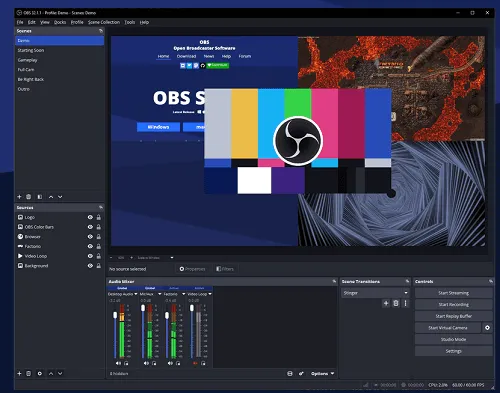Image resolution: width=500 pixels, height=393 pixels.
Task: Click Start Recording button
Action: [454, 305]
